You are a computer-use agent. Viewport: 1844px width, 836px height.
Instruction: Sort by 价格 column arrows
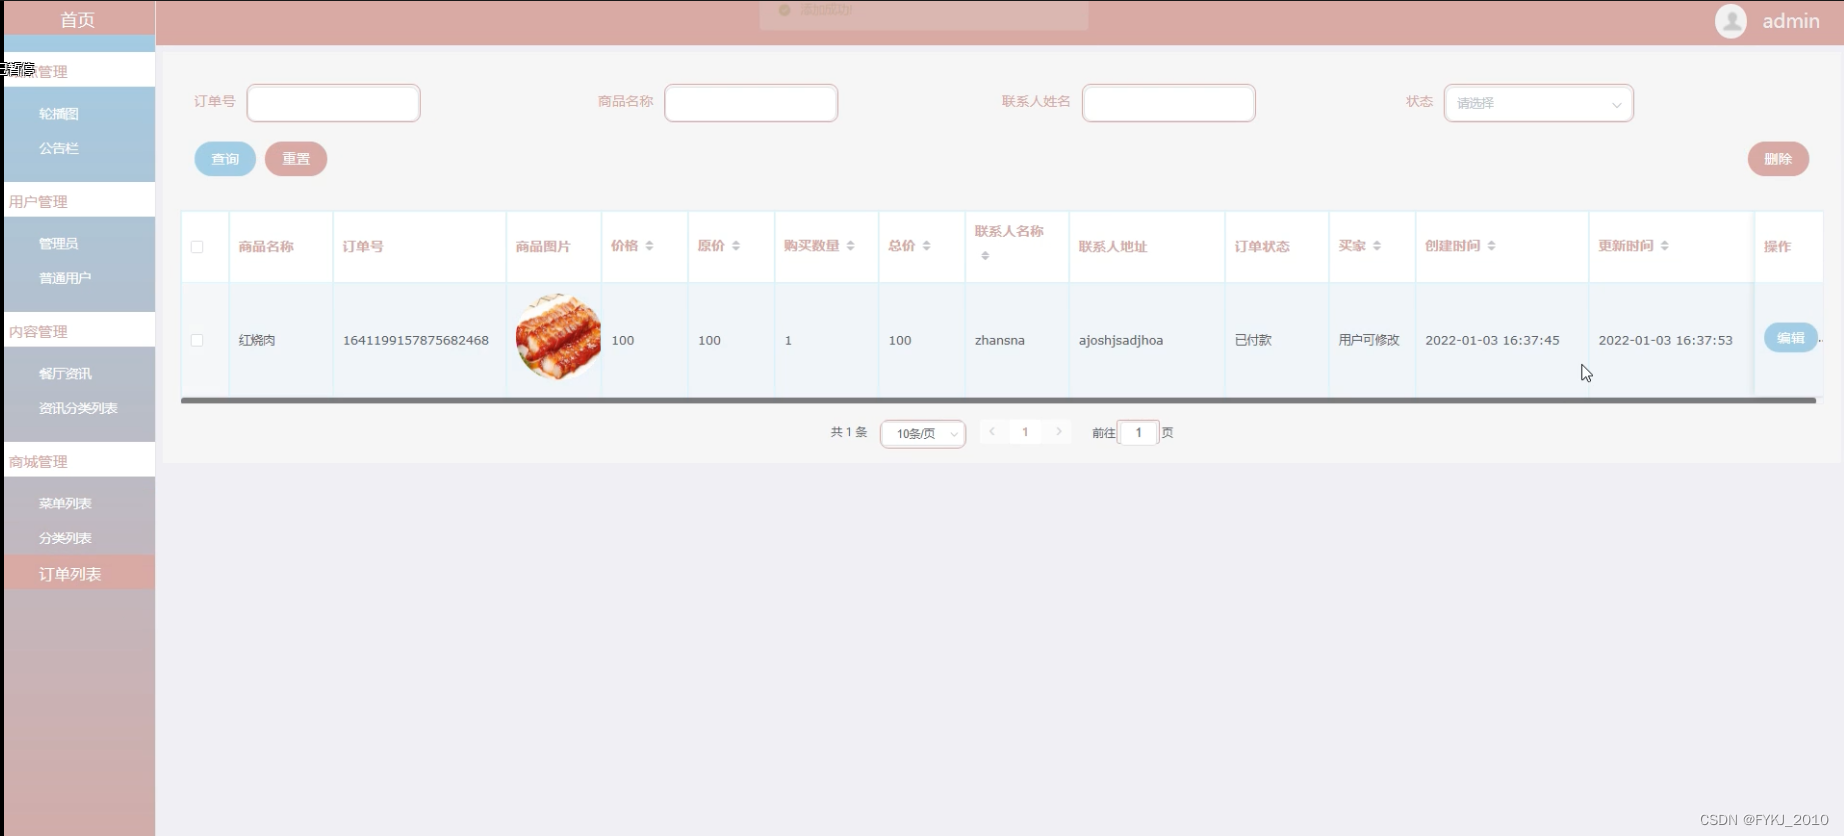tap(649, 246)
